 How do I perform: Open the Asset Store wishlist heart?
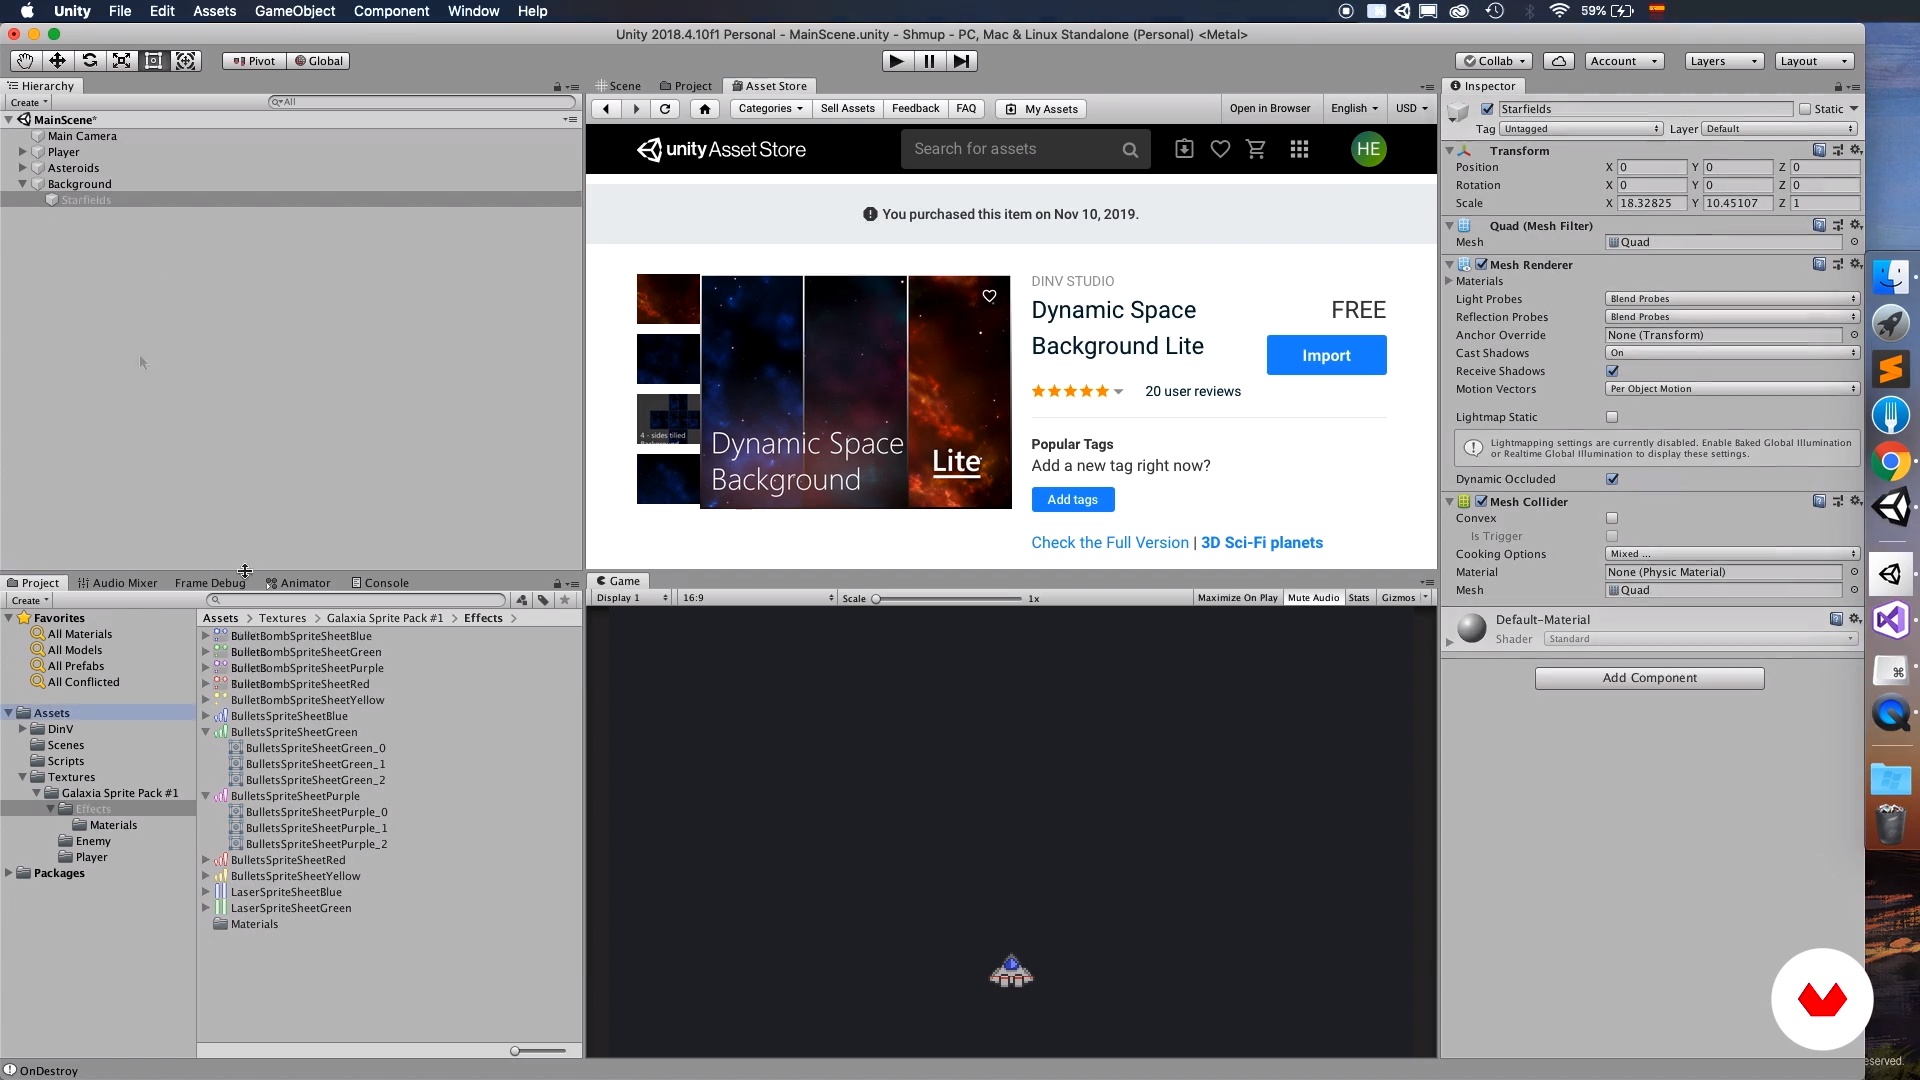point(1220,149)
